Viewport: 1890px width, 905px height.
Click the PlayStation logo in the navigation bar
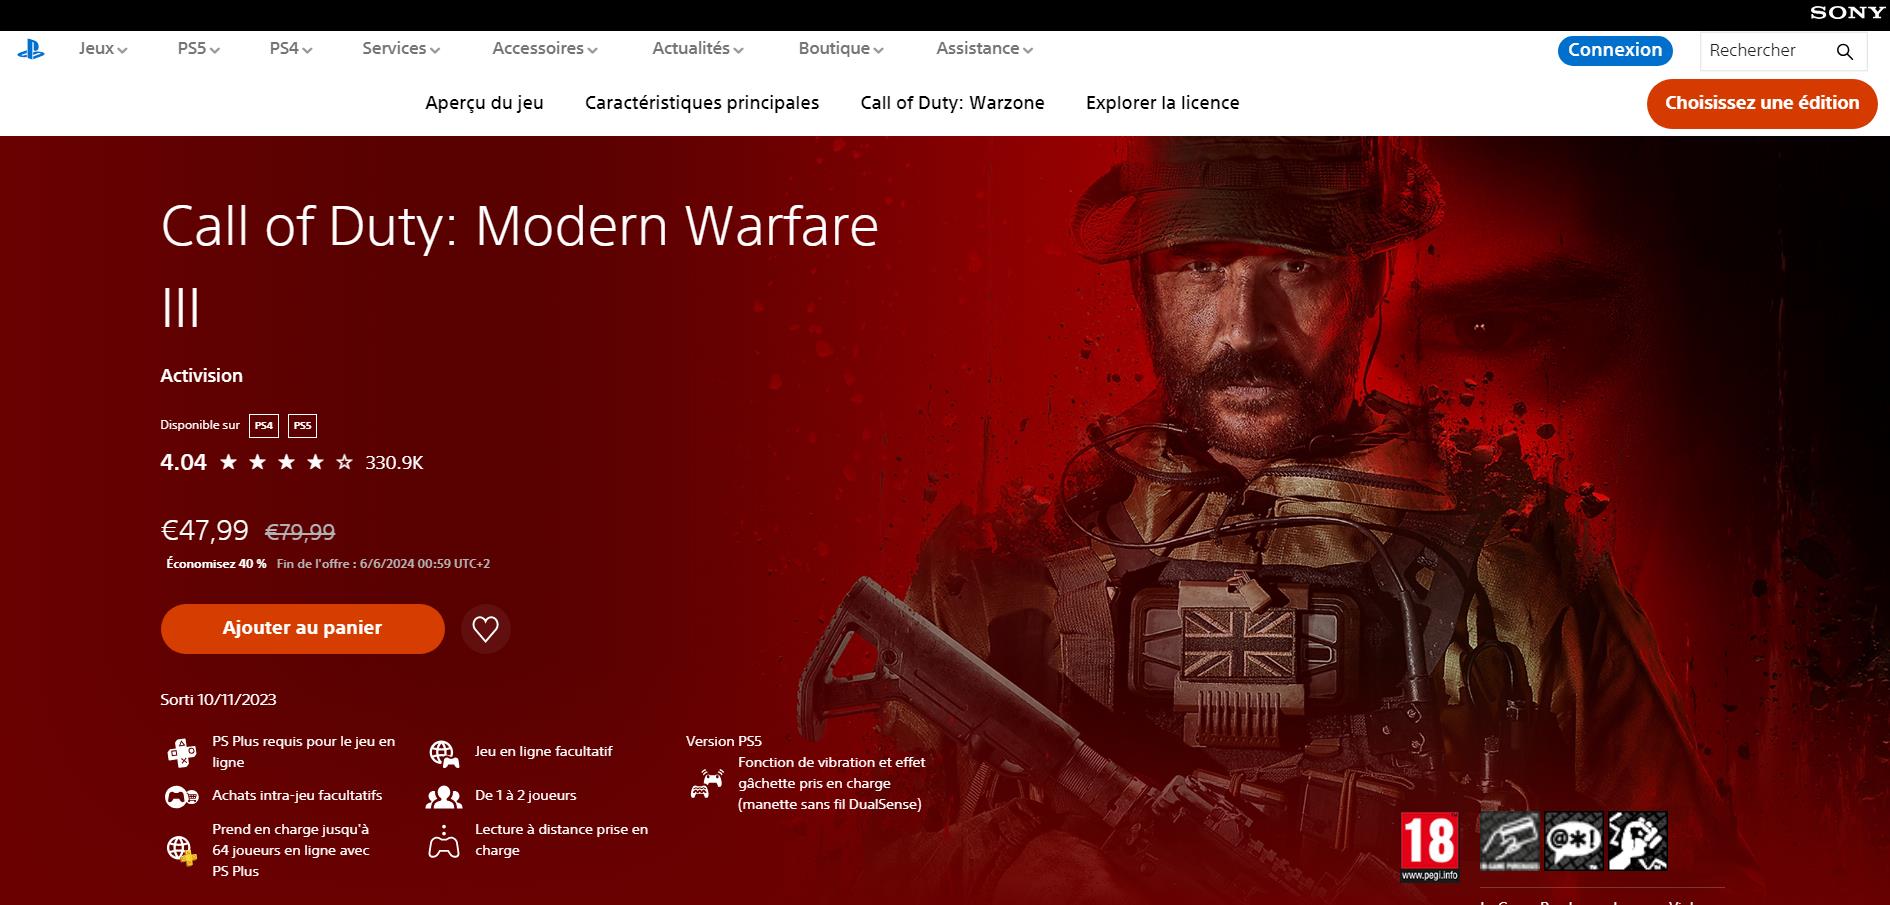click(x=33, y=48)
